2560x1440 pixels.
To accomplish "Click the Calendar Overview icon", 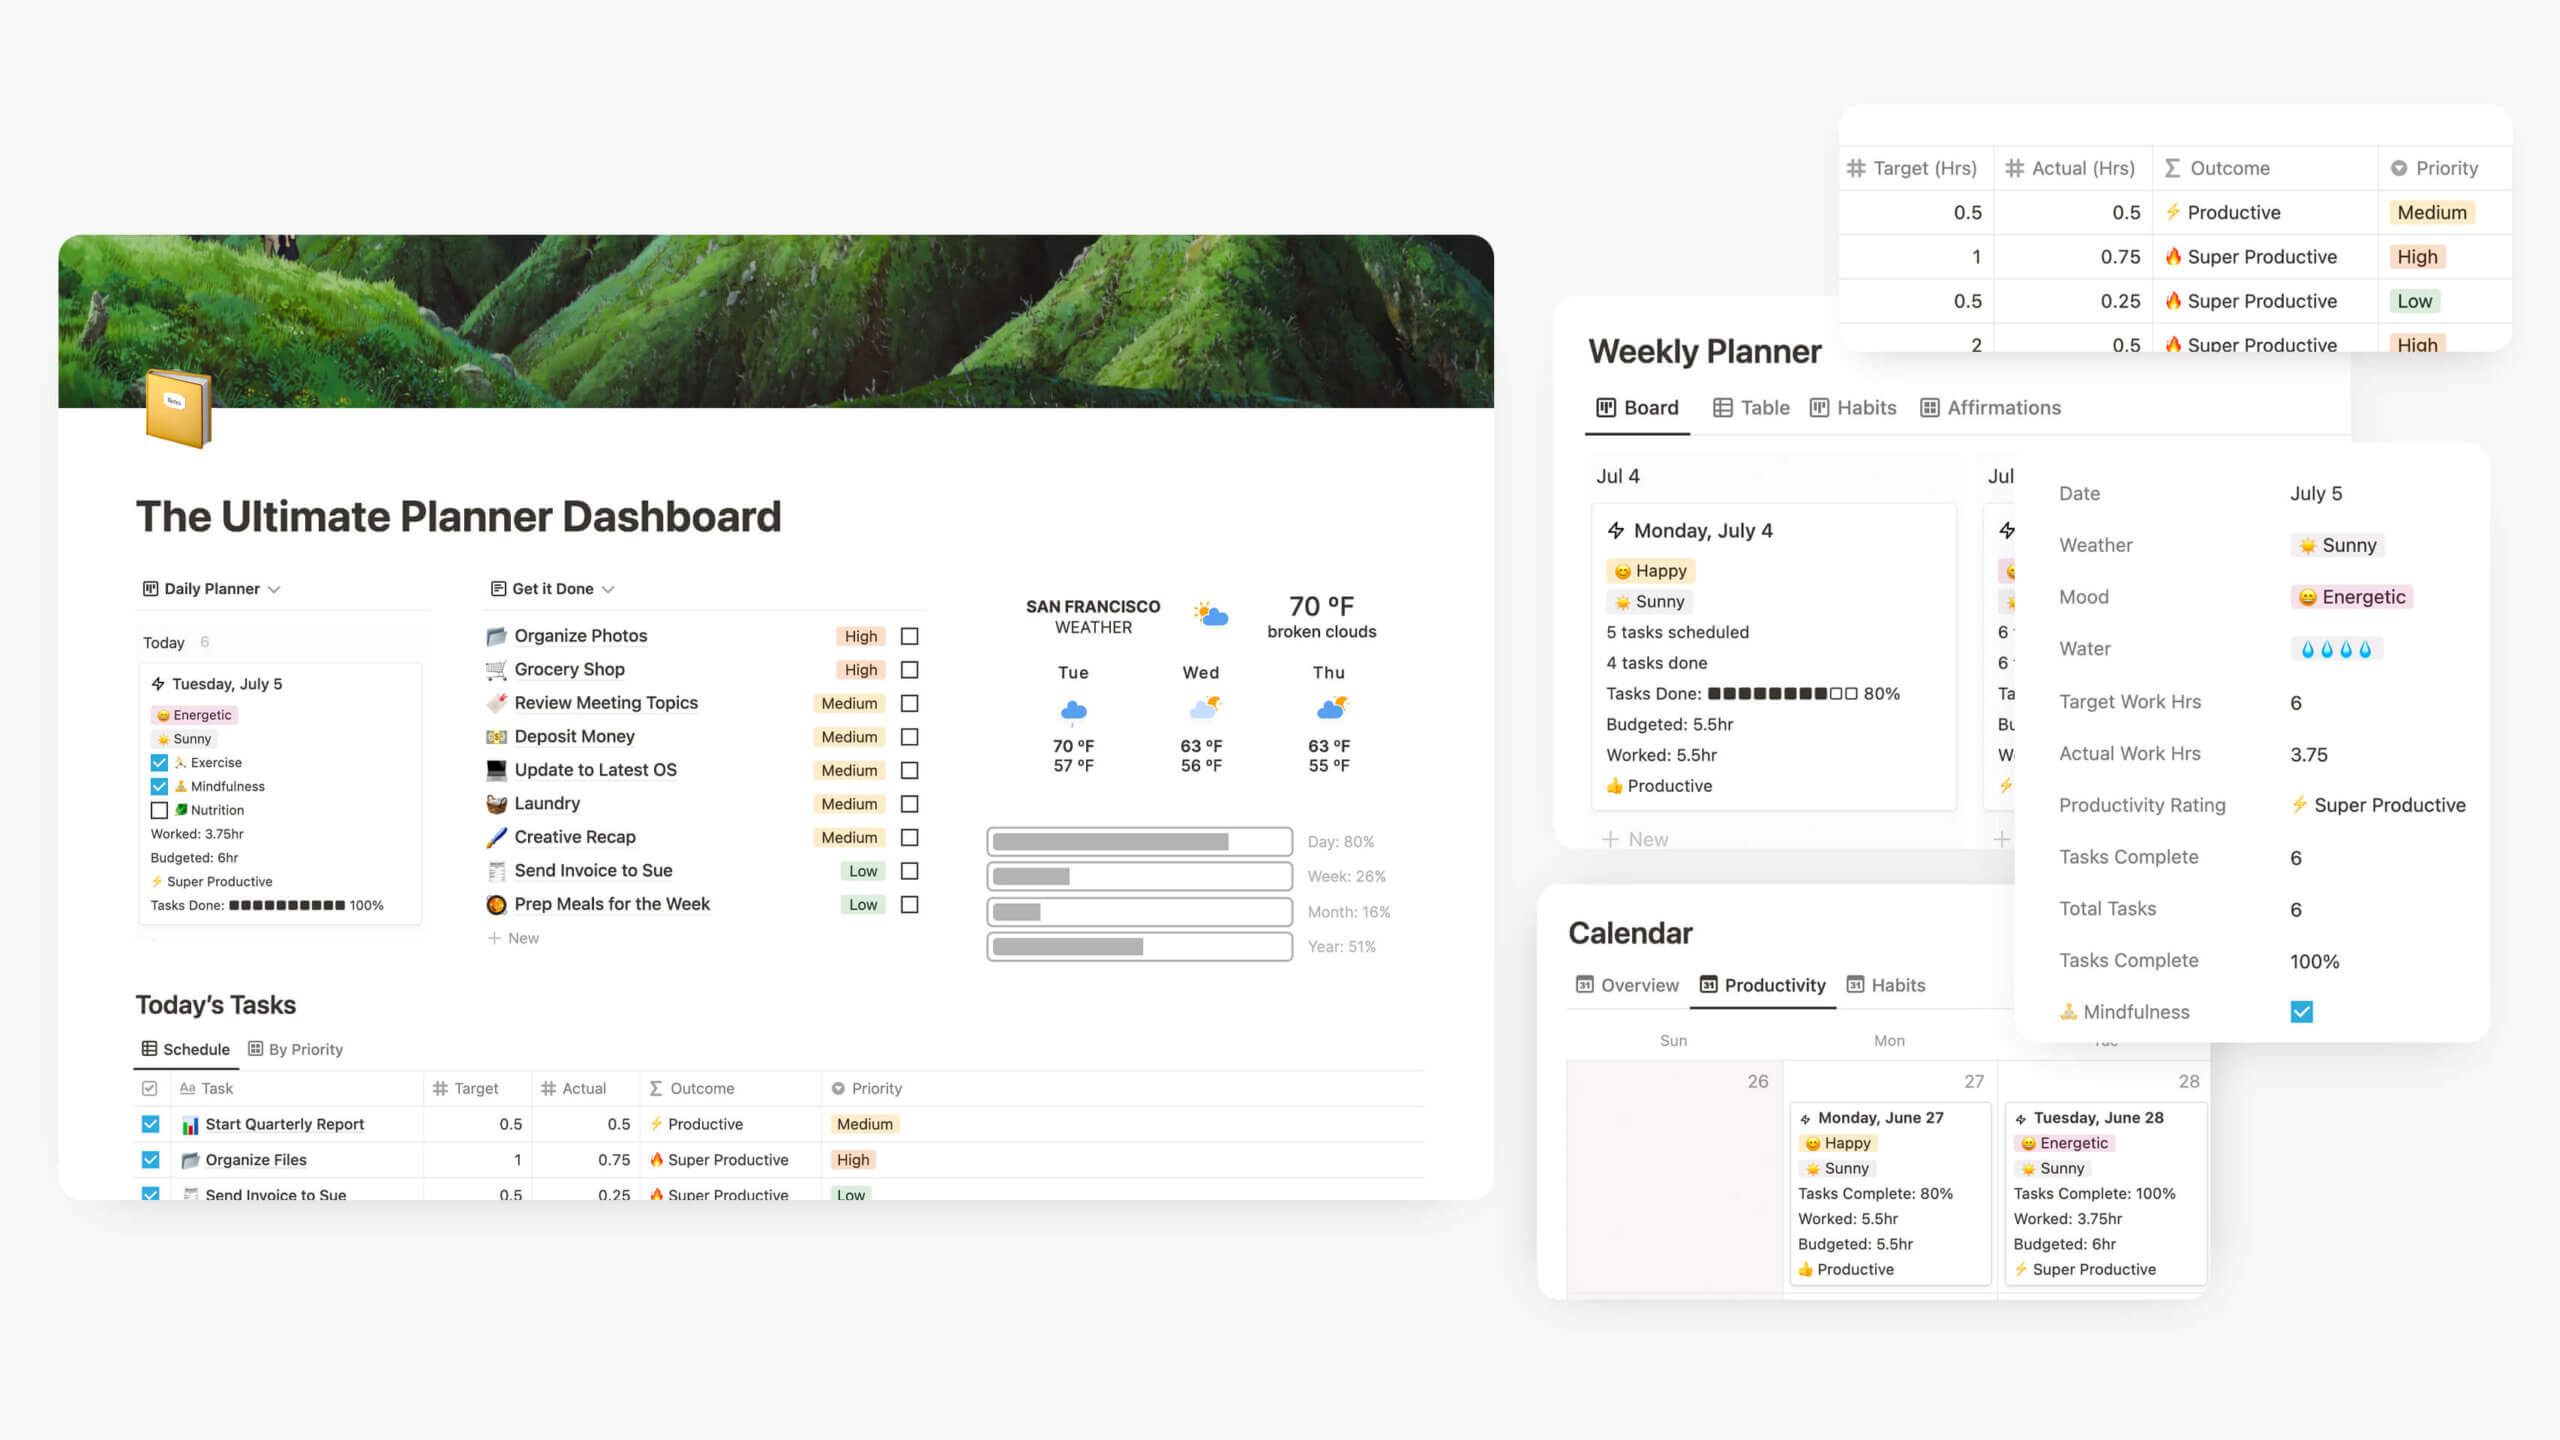I will click(1582, 985).
